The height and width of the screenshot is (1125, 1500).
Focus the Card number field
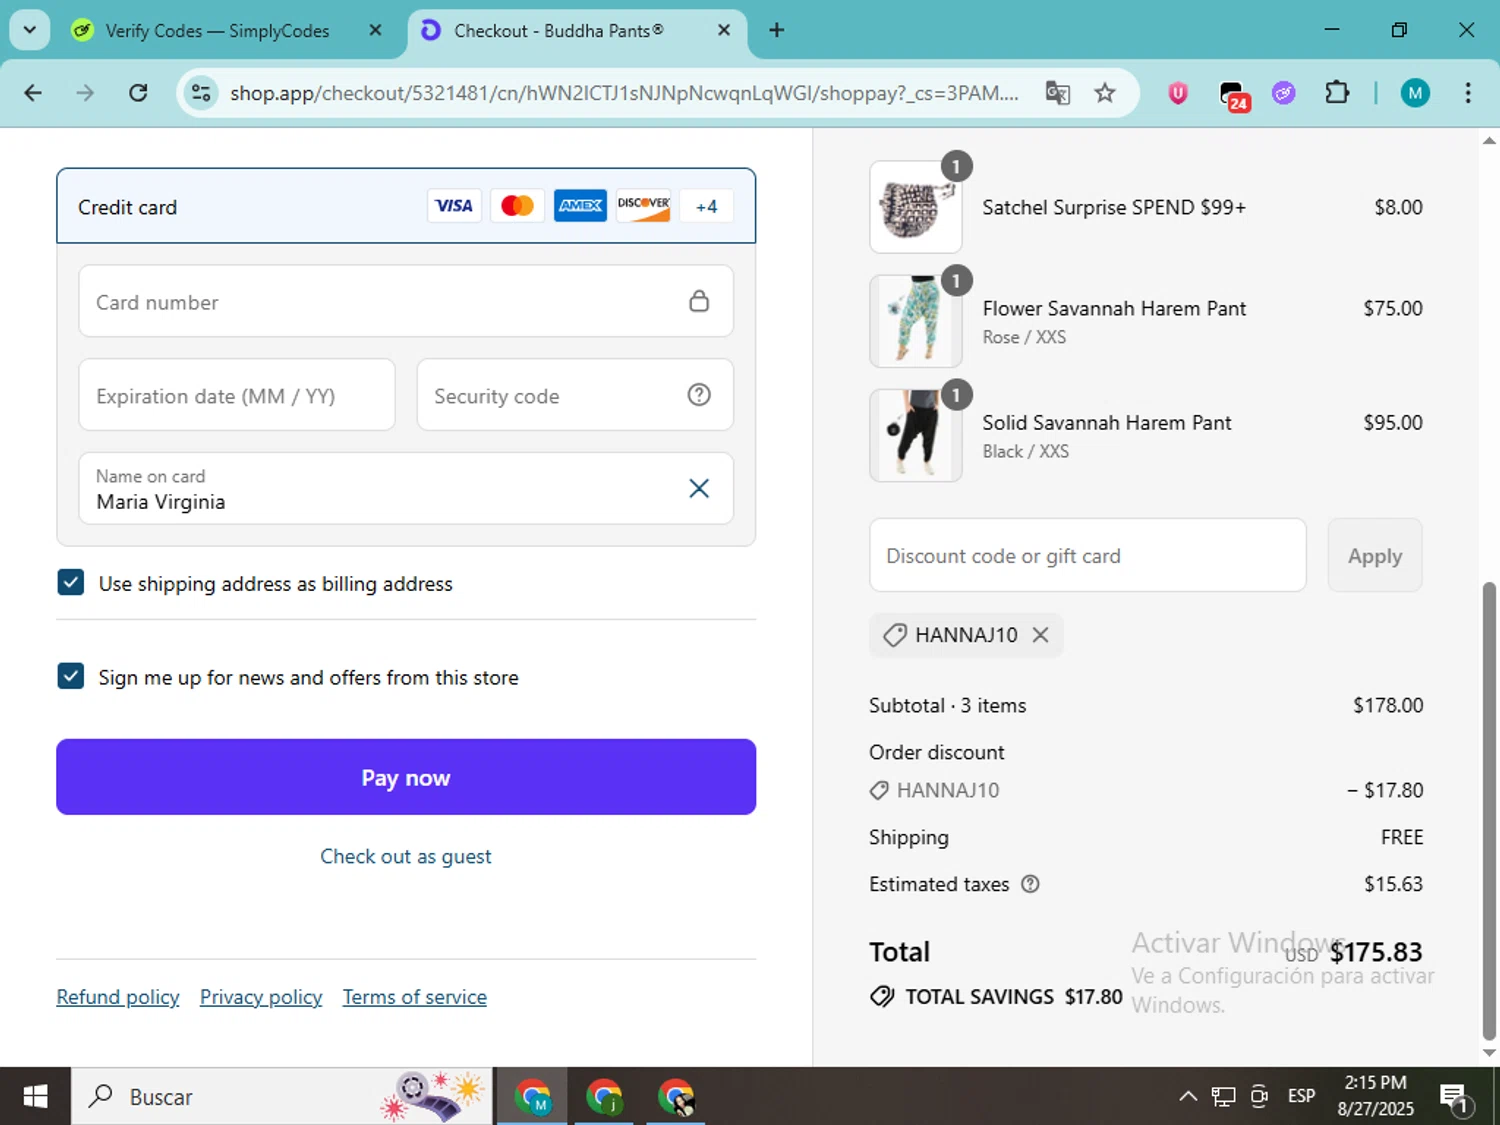pyautogui.click(x=406, y=301)
